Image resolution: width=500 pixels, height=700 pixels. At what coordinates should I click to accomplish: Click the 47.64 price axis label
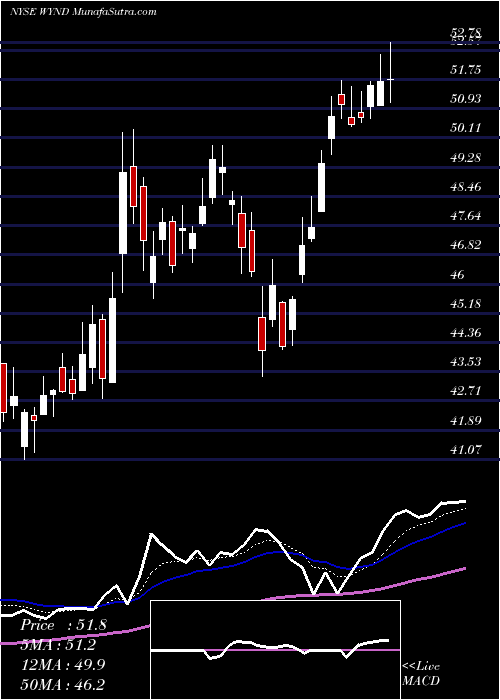coord(466,216)
